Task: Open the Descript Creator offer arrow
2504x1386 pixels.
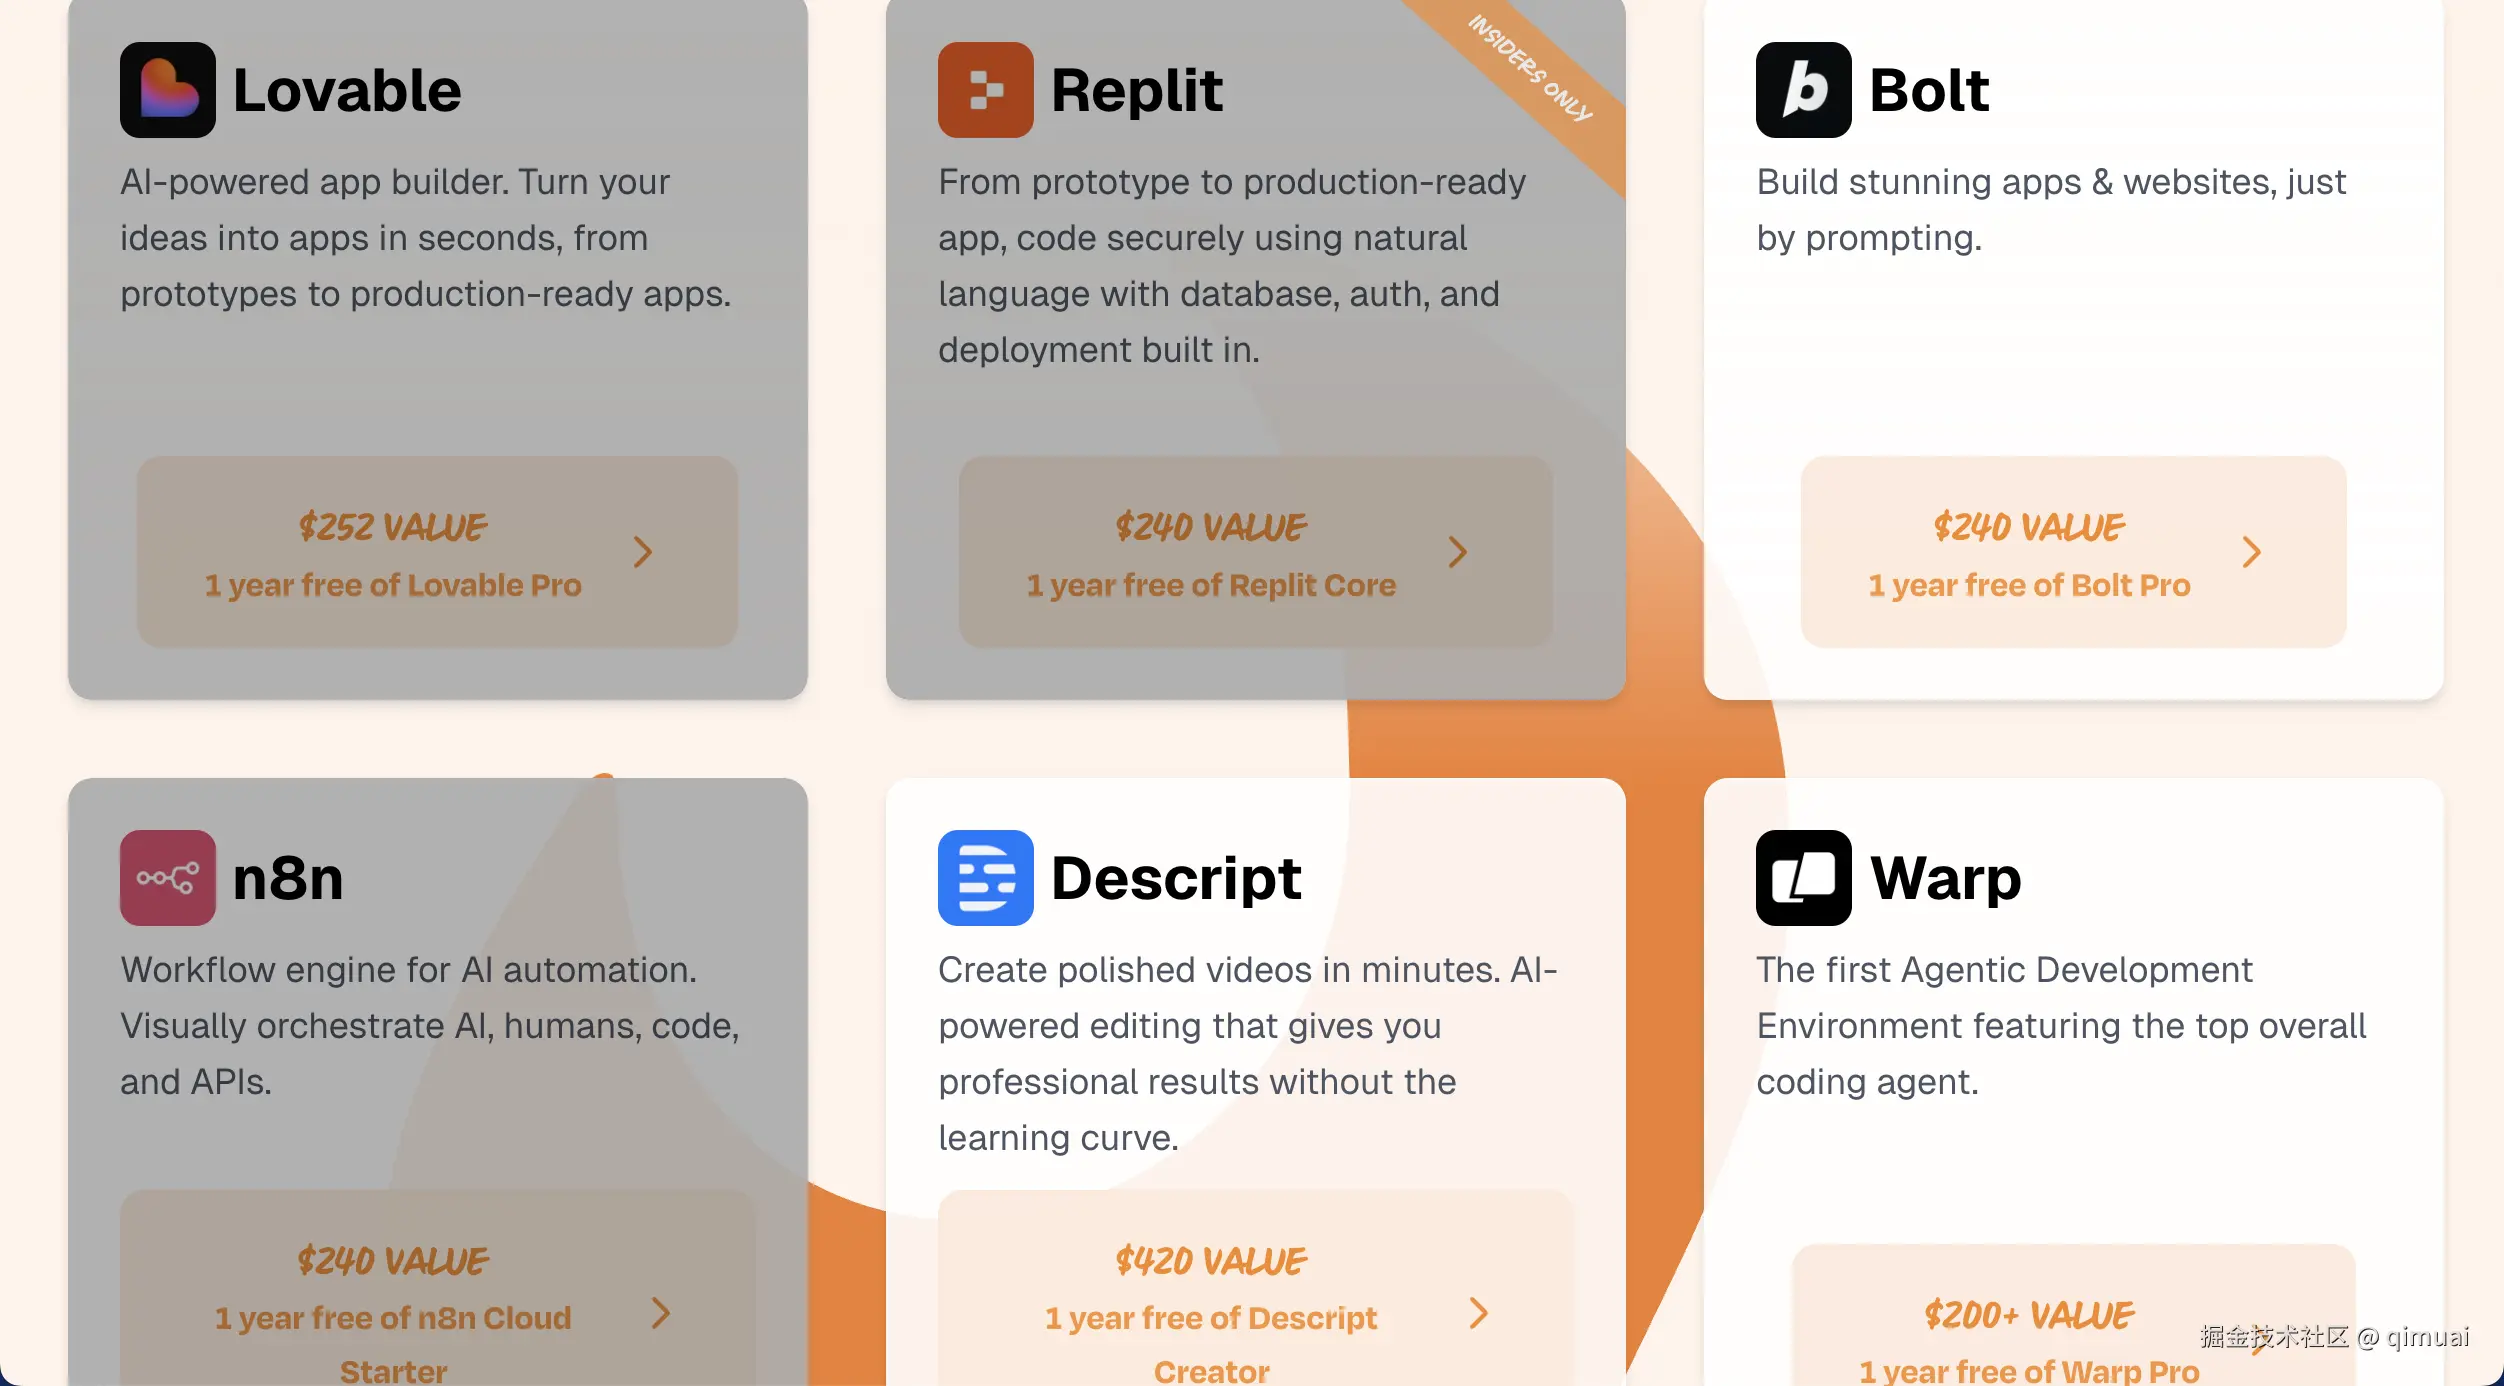Action: coord(1478,1313)
